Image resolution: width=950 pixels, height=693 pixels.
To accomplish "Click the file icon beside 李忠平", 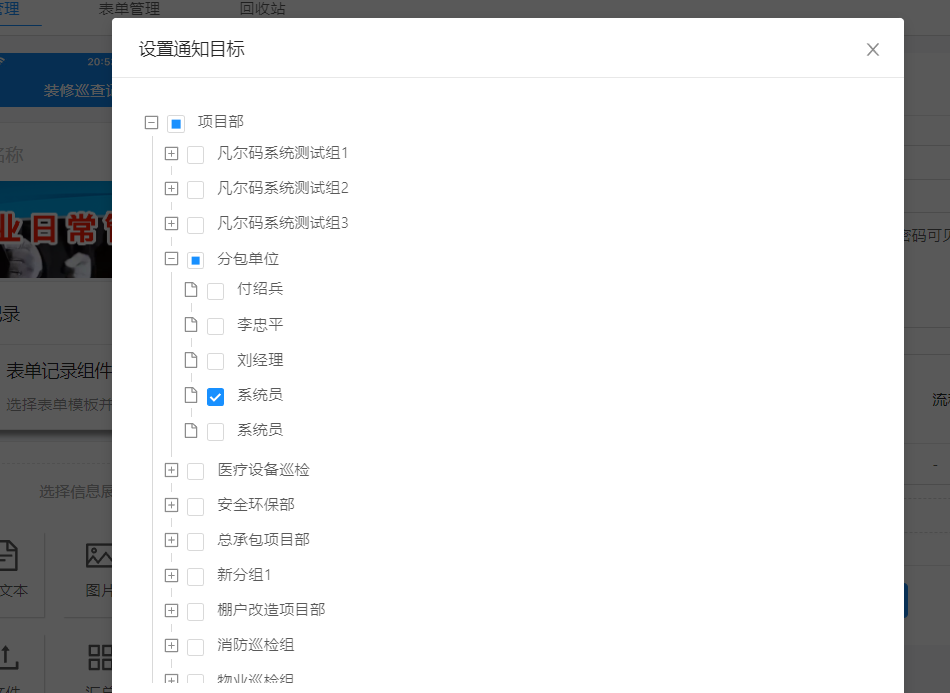I will pos(191,325).
